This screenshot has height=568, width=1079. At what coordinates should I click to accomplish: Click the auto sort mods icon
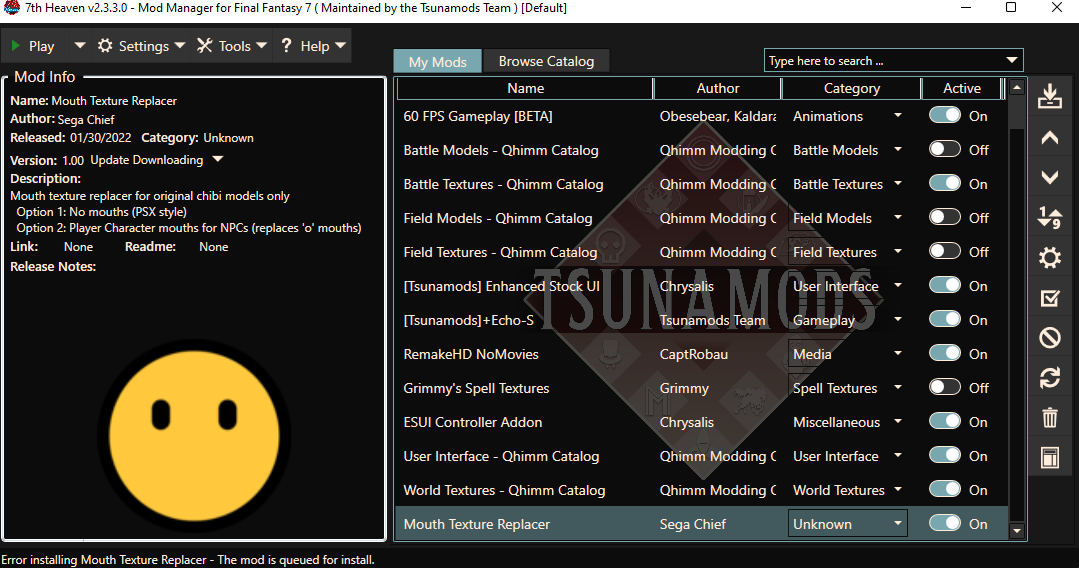pos(1049,218)
